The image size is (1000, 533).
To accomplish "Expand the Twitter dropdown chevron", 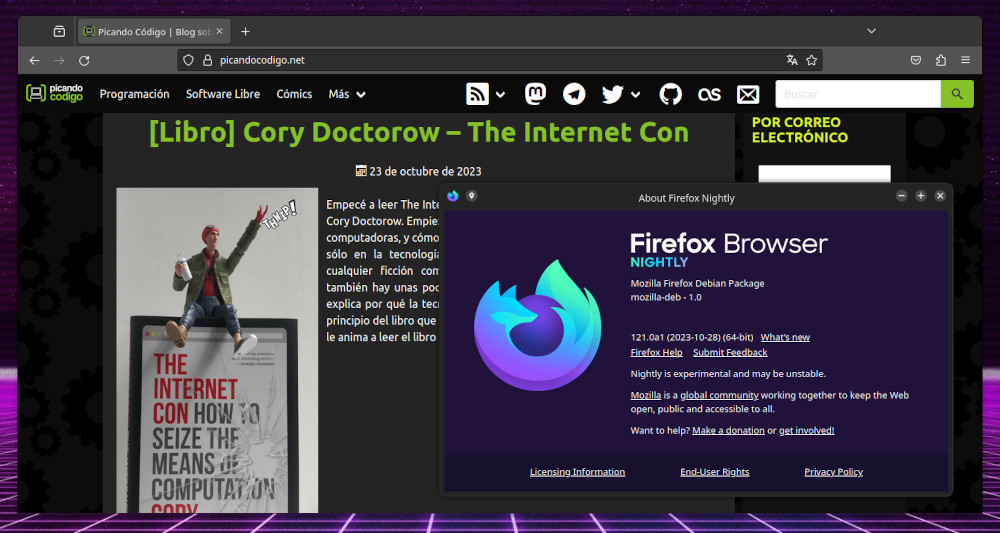I will [635, 95].
